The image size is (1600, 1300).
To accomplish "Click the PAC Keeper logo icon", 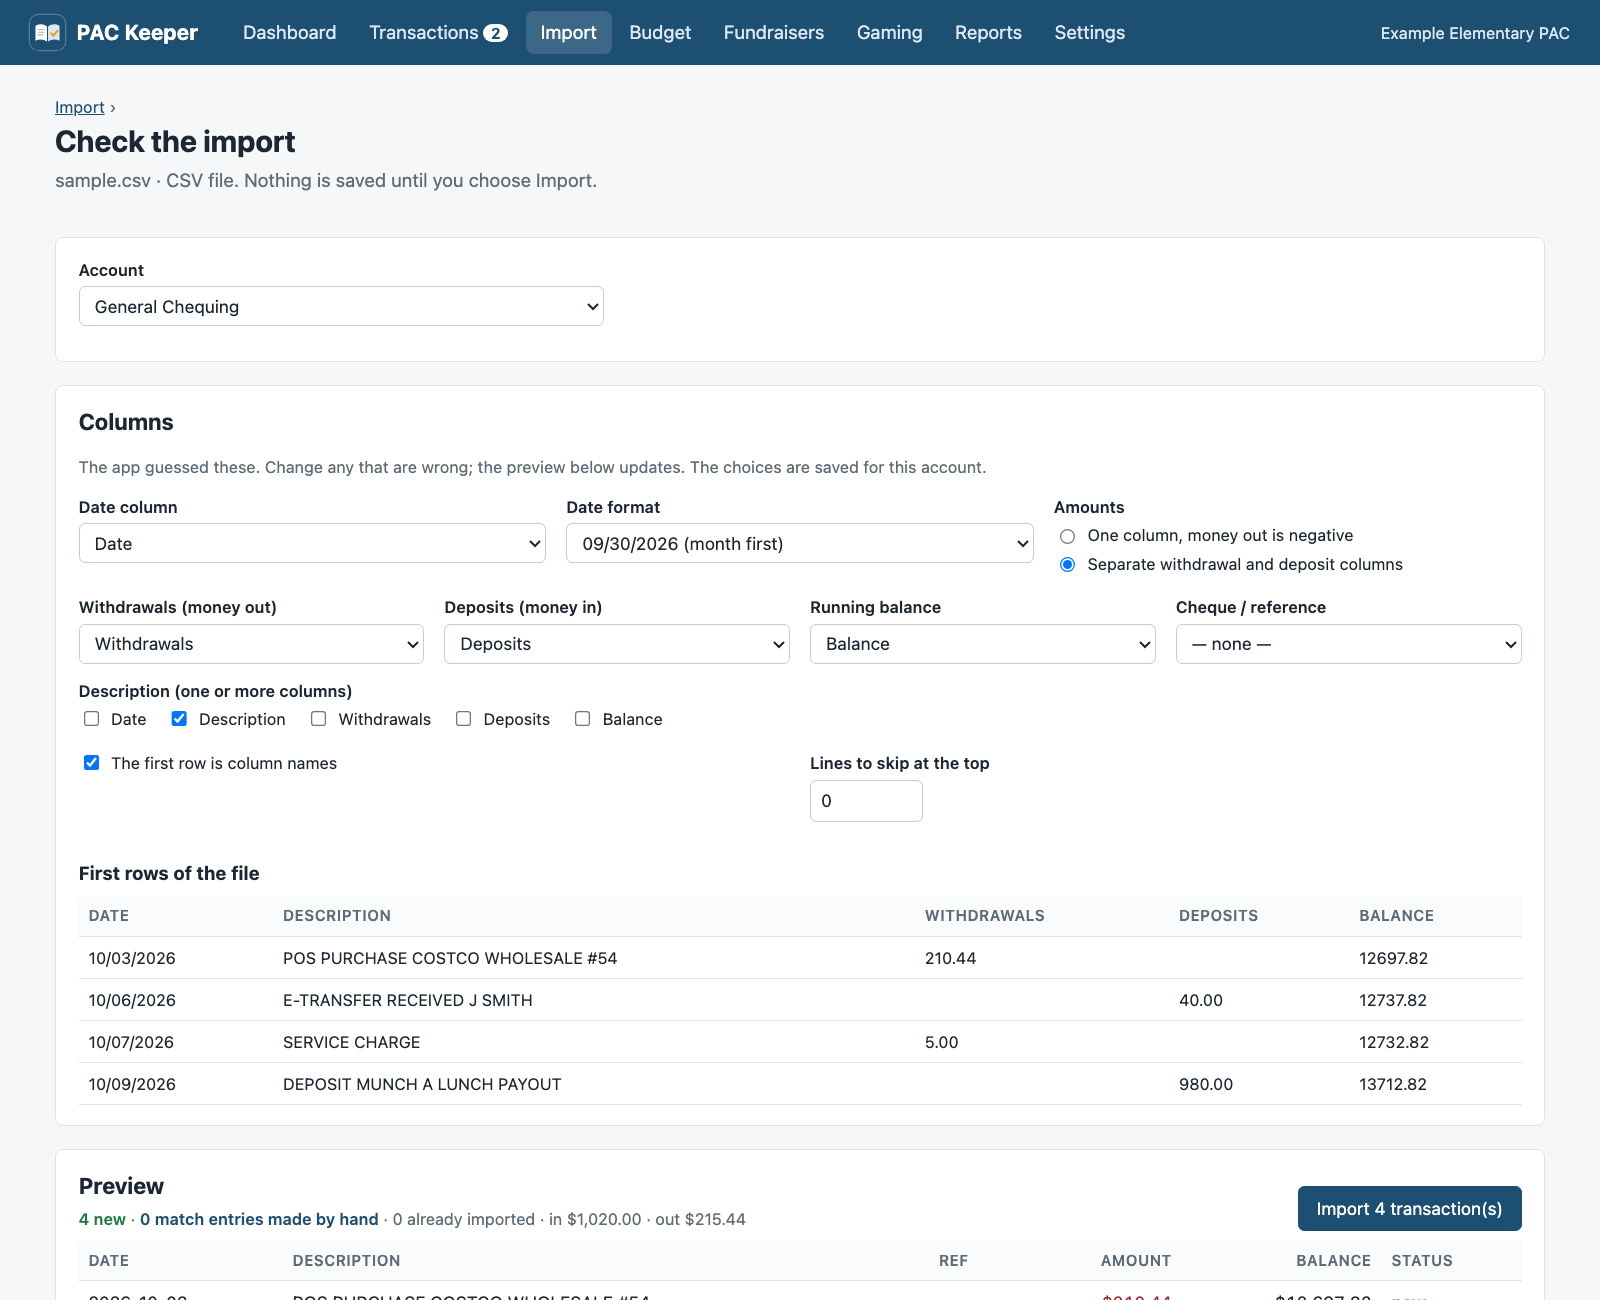I will (x=47, y=33).
